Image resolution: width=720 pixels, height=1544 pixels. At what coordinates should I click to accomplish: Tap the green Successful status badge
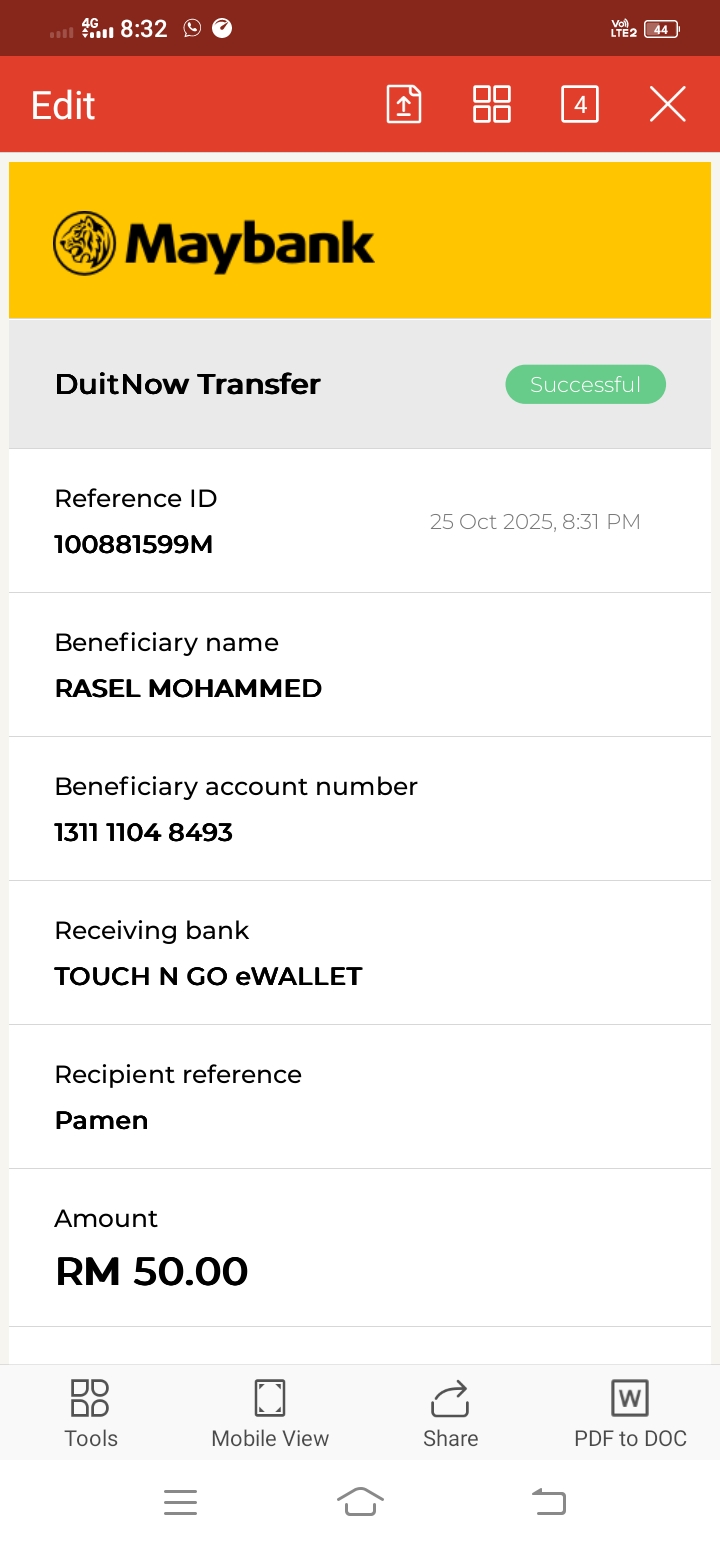point(585,385)
